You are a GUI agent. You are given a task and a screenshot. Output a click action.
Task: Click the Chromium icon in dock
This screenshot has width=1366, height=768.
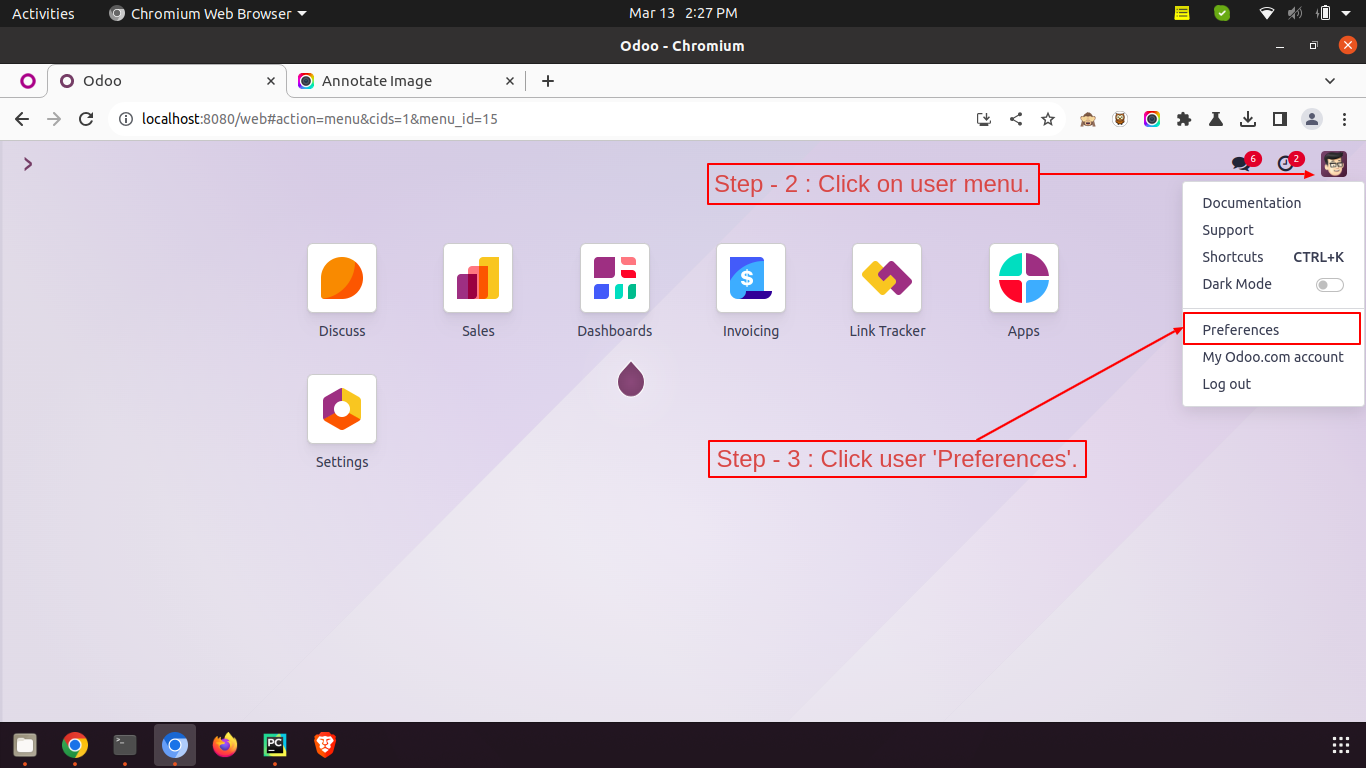175,745
